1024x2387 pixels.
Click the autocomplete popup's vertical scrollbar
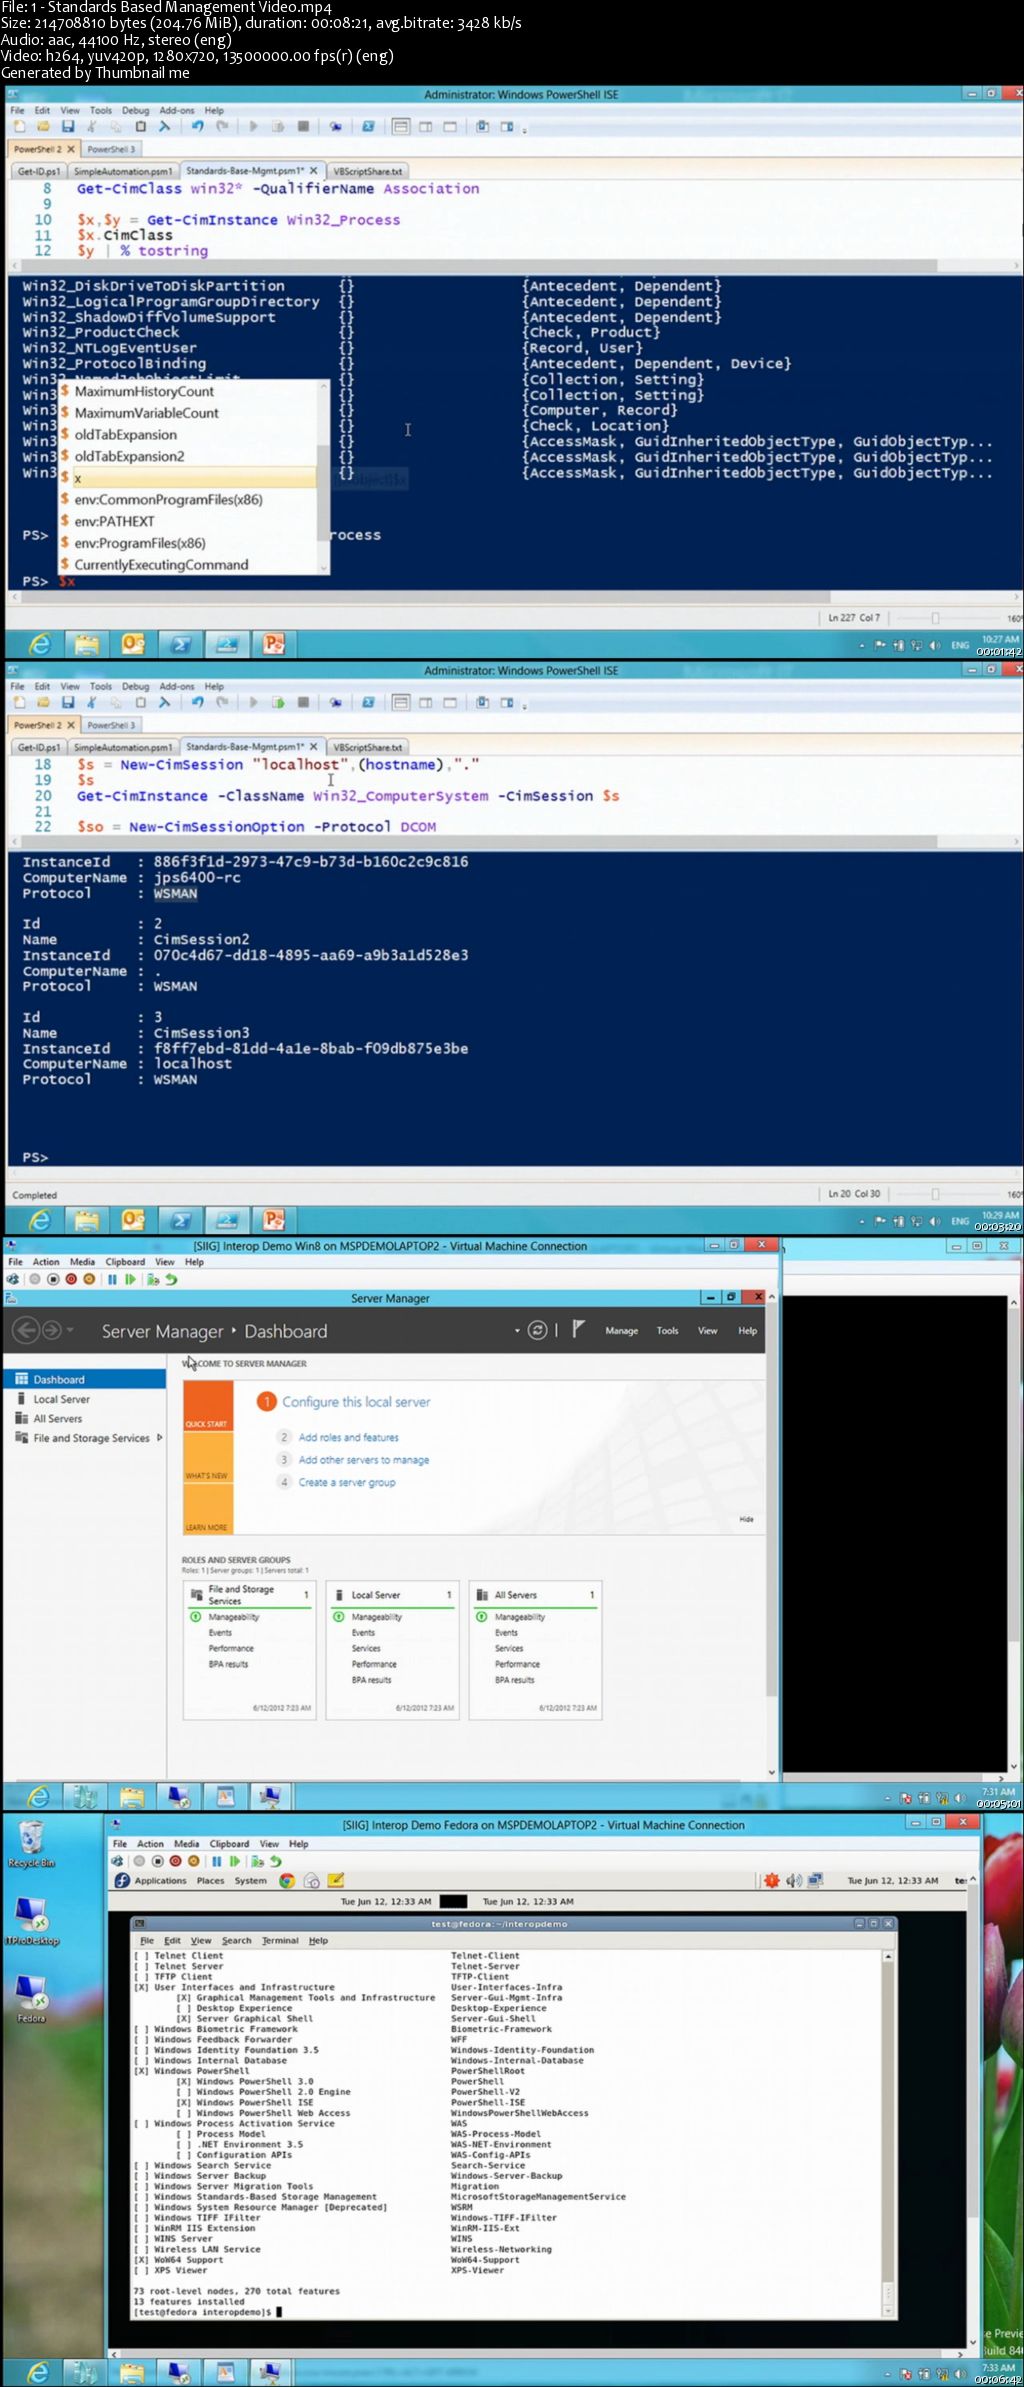coord(323,477)
